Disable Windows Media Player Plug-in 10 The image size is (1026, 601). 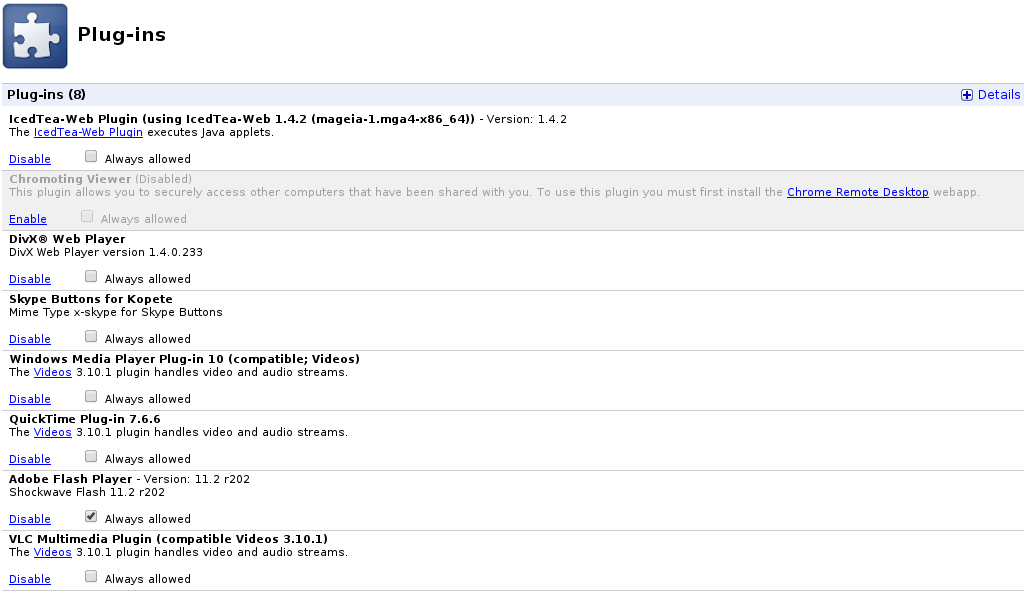tap(29, 399)
